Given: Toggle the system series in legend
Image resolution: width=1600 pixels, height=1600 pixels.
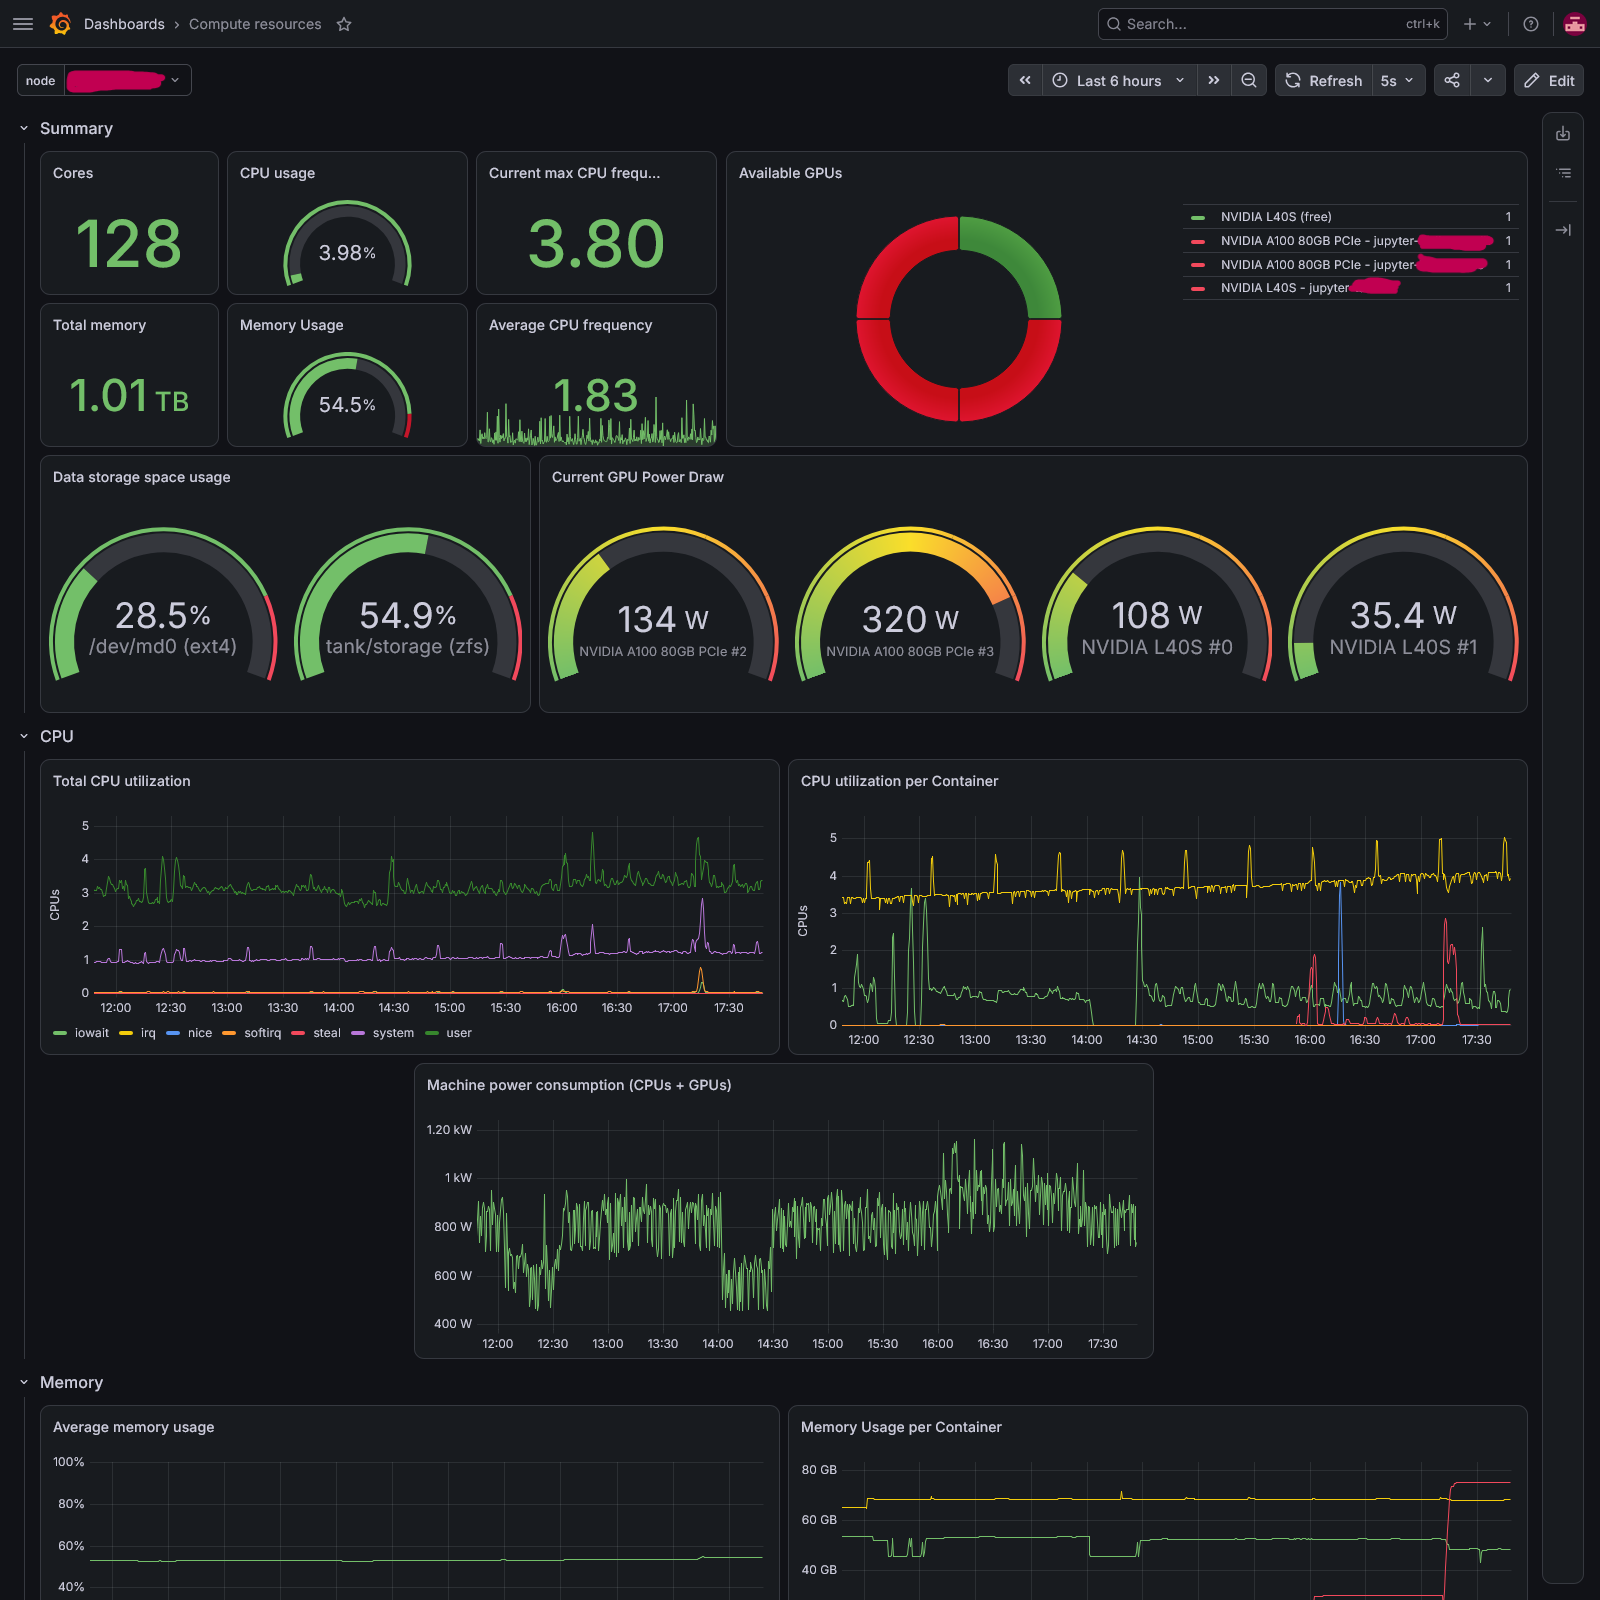Looking at the screenshot, I should tap(383, 1033).
